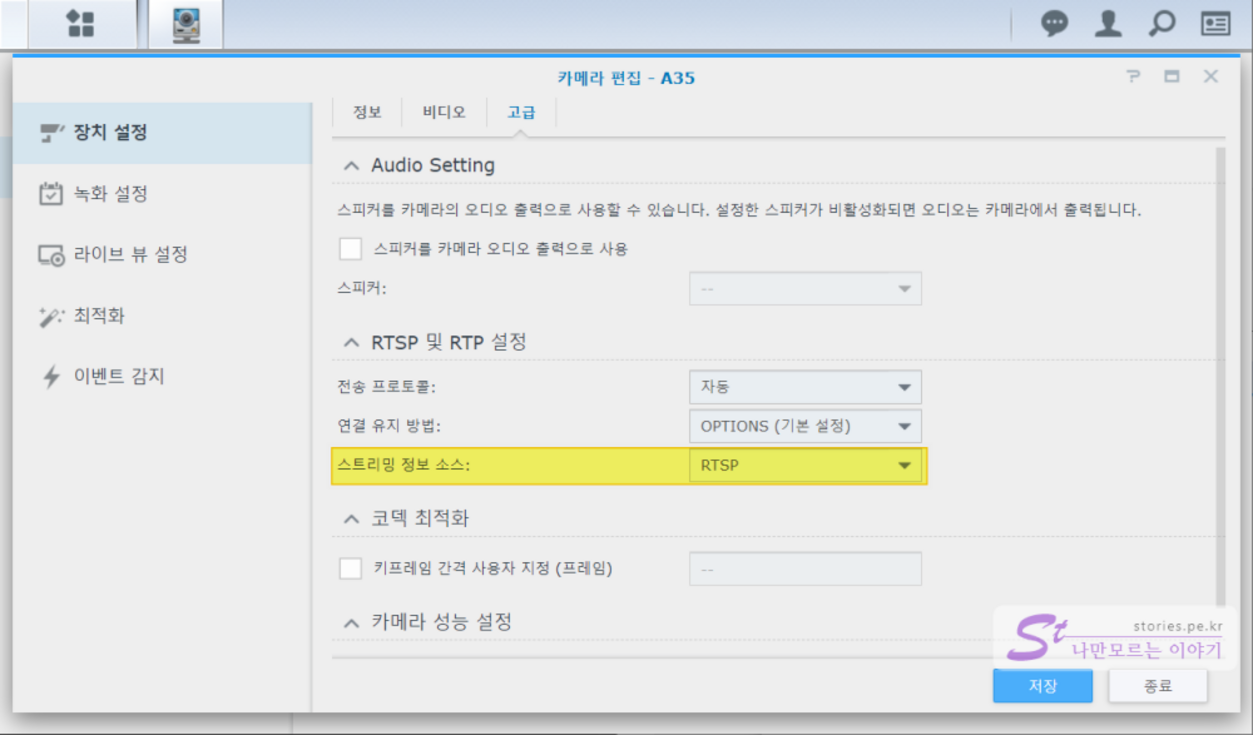The image size is (1253, 735).
Task: Enable 스피커를 카메라 오디오 출력으로 사용 checkbox
Action: [x=350, y=249]
